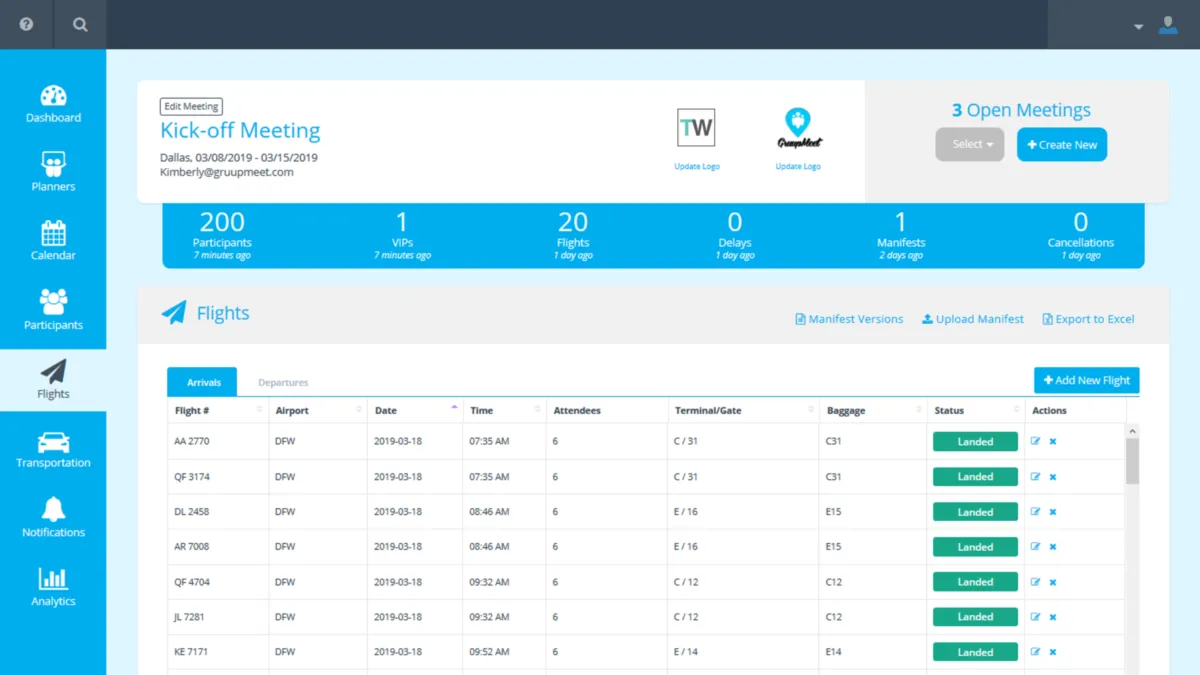
Task: Switch to Departures tab
Action: click(283, 382)
